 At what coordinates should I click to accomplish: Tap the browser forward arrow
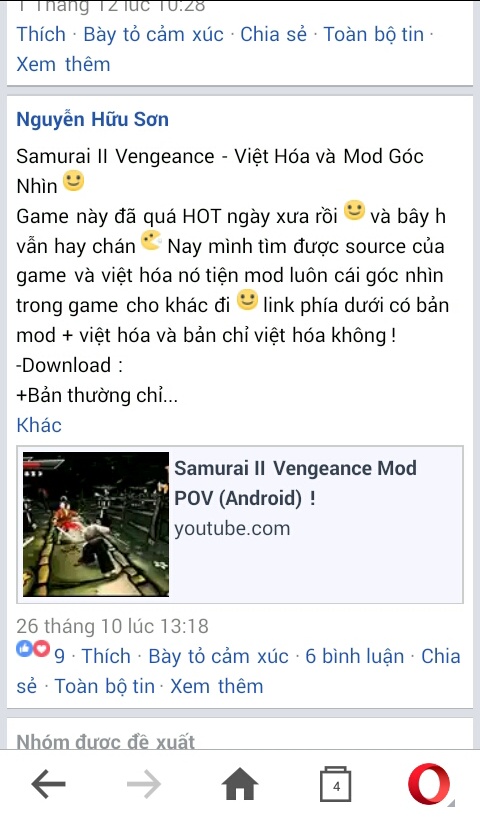coord(144,783)
